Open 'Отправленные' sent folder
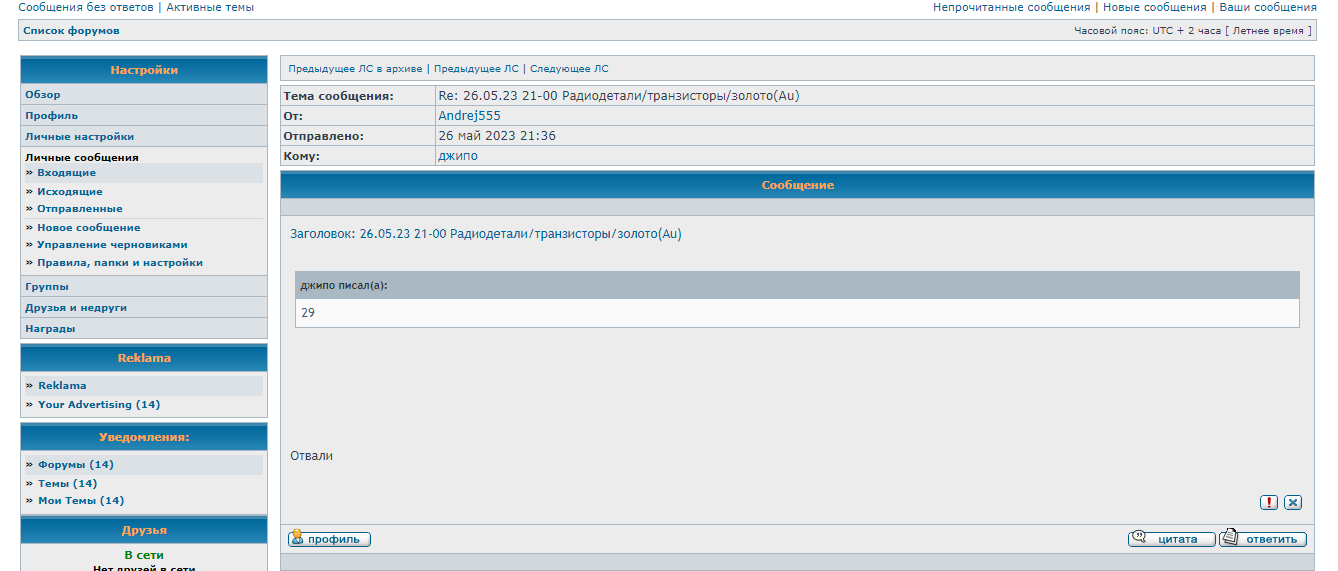 (x=80, y=208)
